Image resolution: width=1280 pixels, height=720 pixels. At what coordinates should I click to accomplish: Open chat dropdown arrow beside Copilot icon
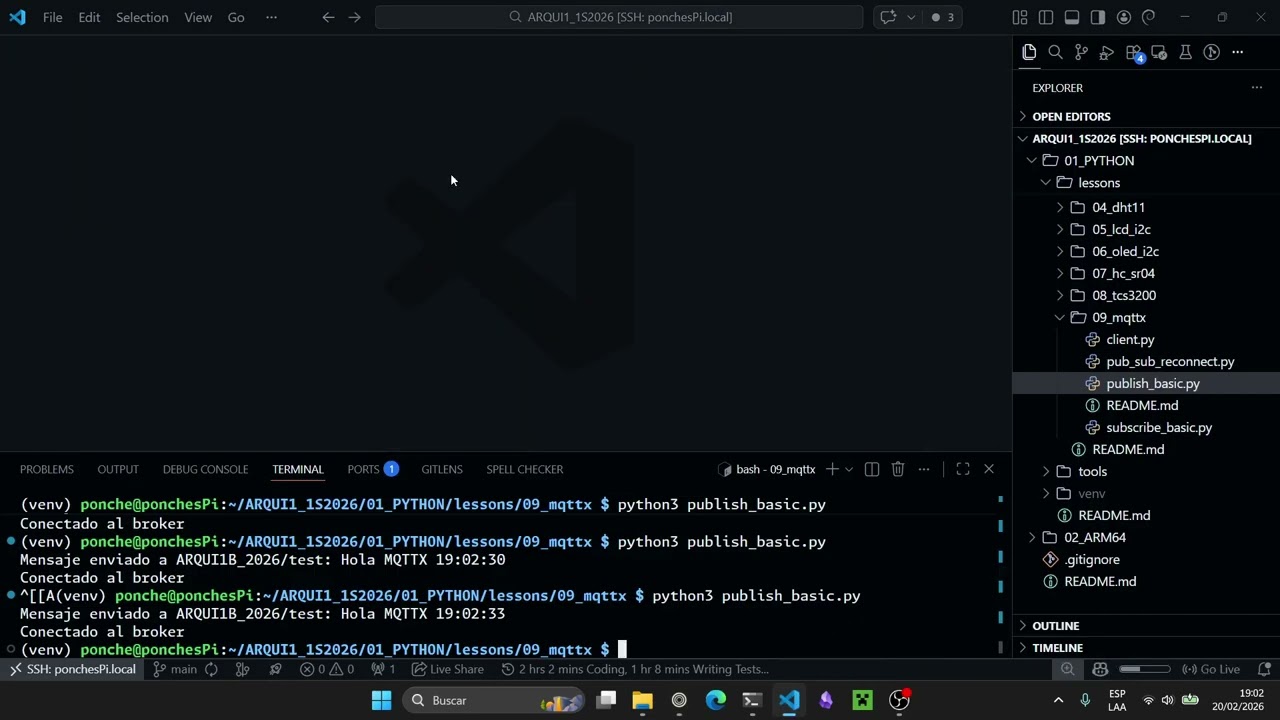point(910,17)
